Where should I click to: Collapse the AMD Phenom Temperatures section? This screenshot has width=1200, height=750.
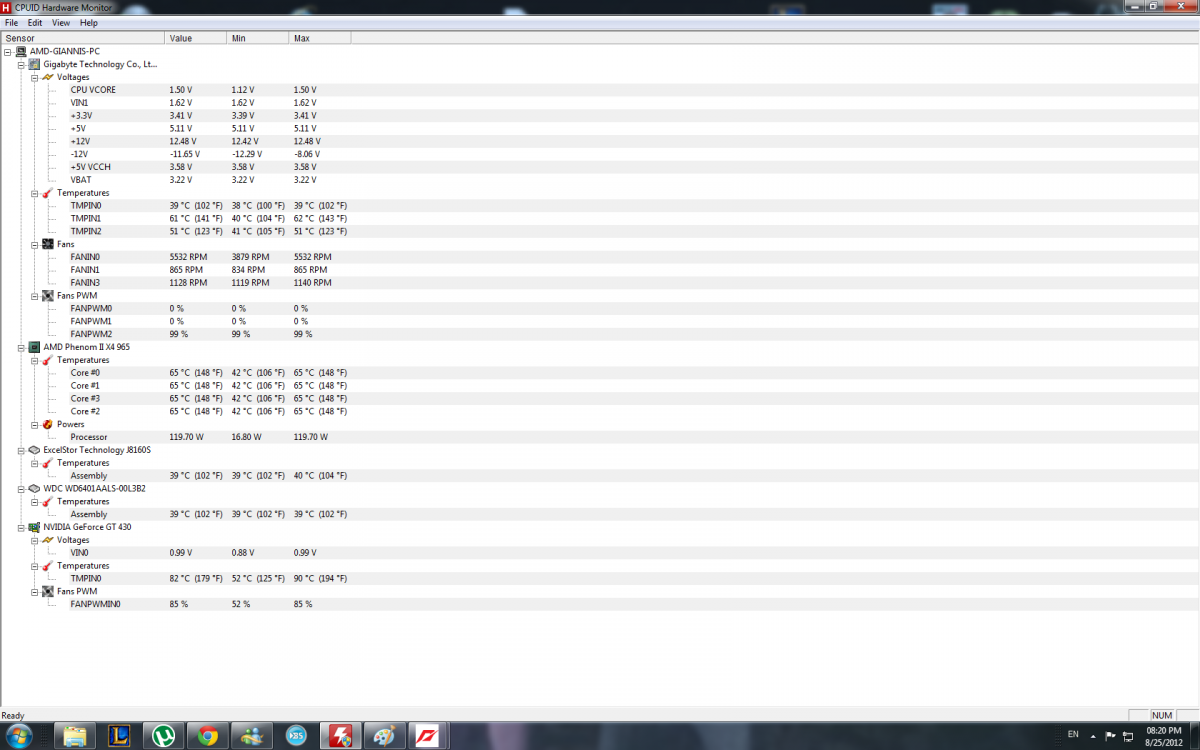coord(34,360)
